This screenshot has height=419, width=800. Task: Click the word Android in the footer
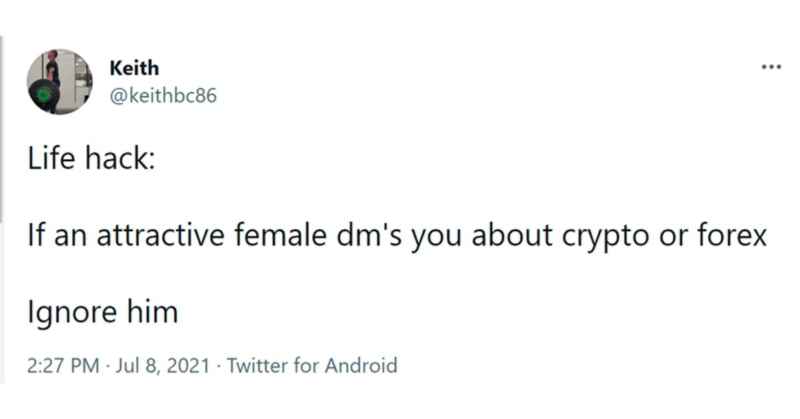pyautogui.click(x=361, y=365)
